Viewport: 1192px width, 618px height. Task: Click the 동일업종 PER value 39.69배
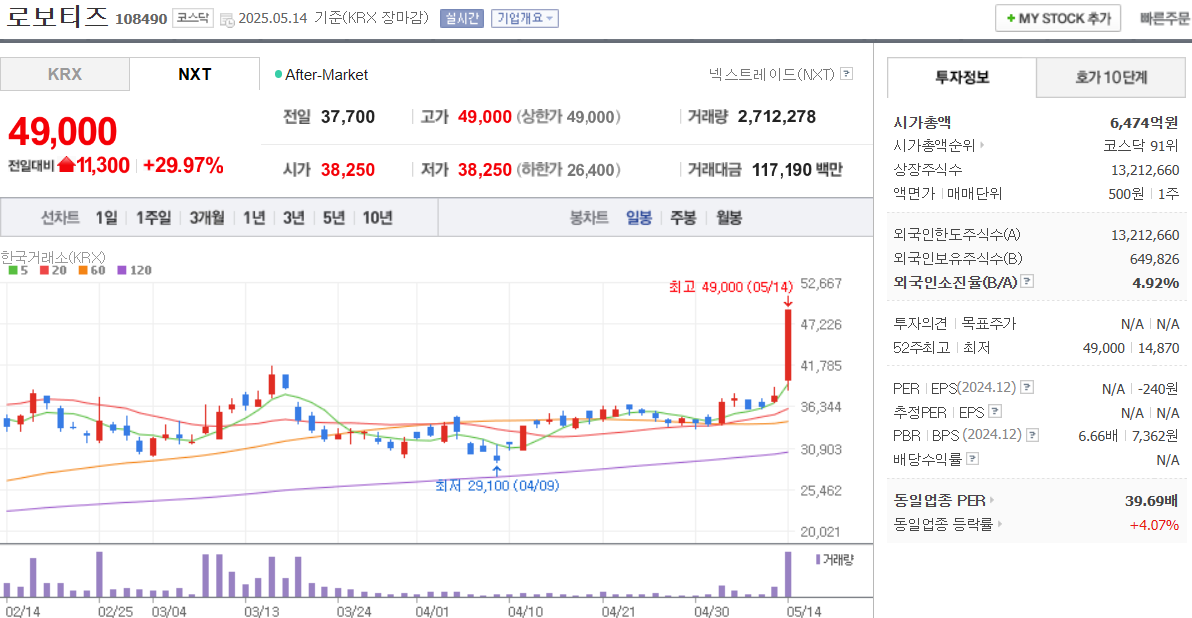[x=1151, y=501]
